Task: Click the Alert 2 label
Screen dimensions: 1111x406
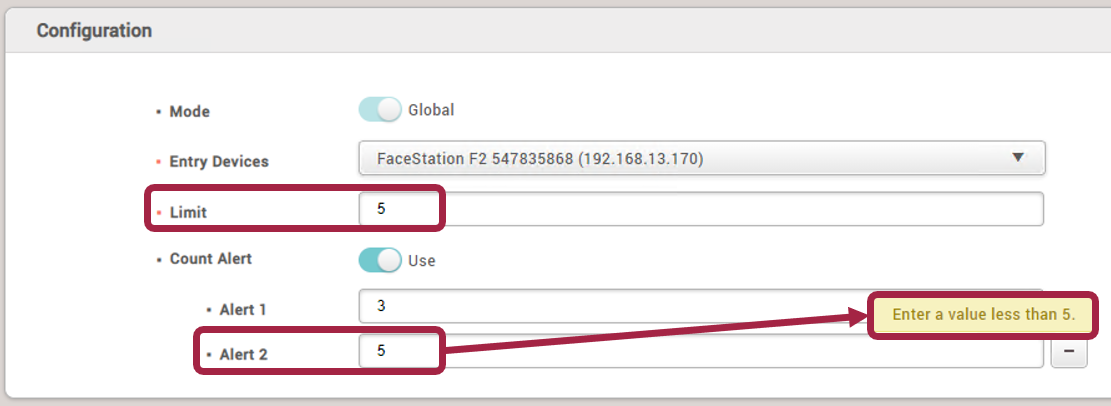Action: (243, 354)
